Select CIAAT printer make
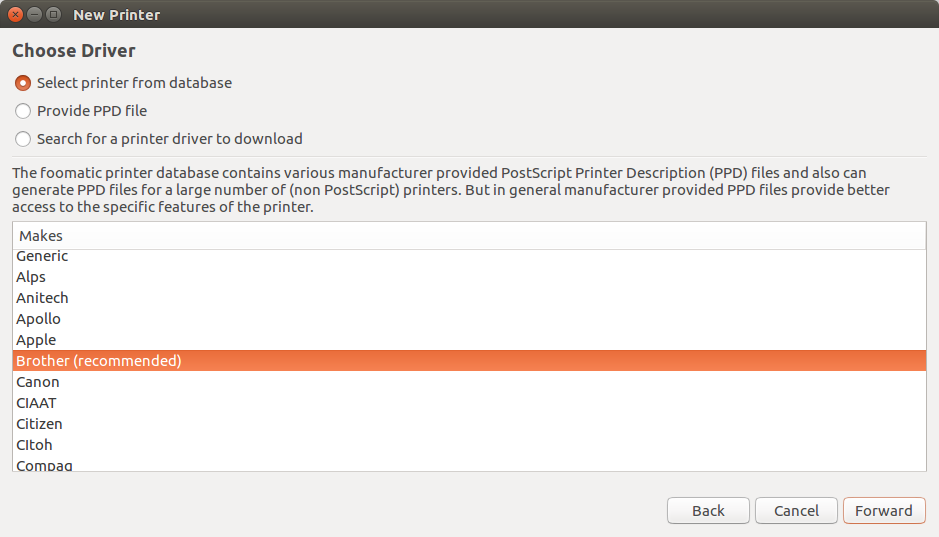The width and height of the screenshot is (939, 537). [36, 403]
